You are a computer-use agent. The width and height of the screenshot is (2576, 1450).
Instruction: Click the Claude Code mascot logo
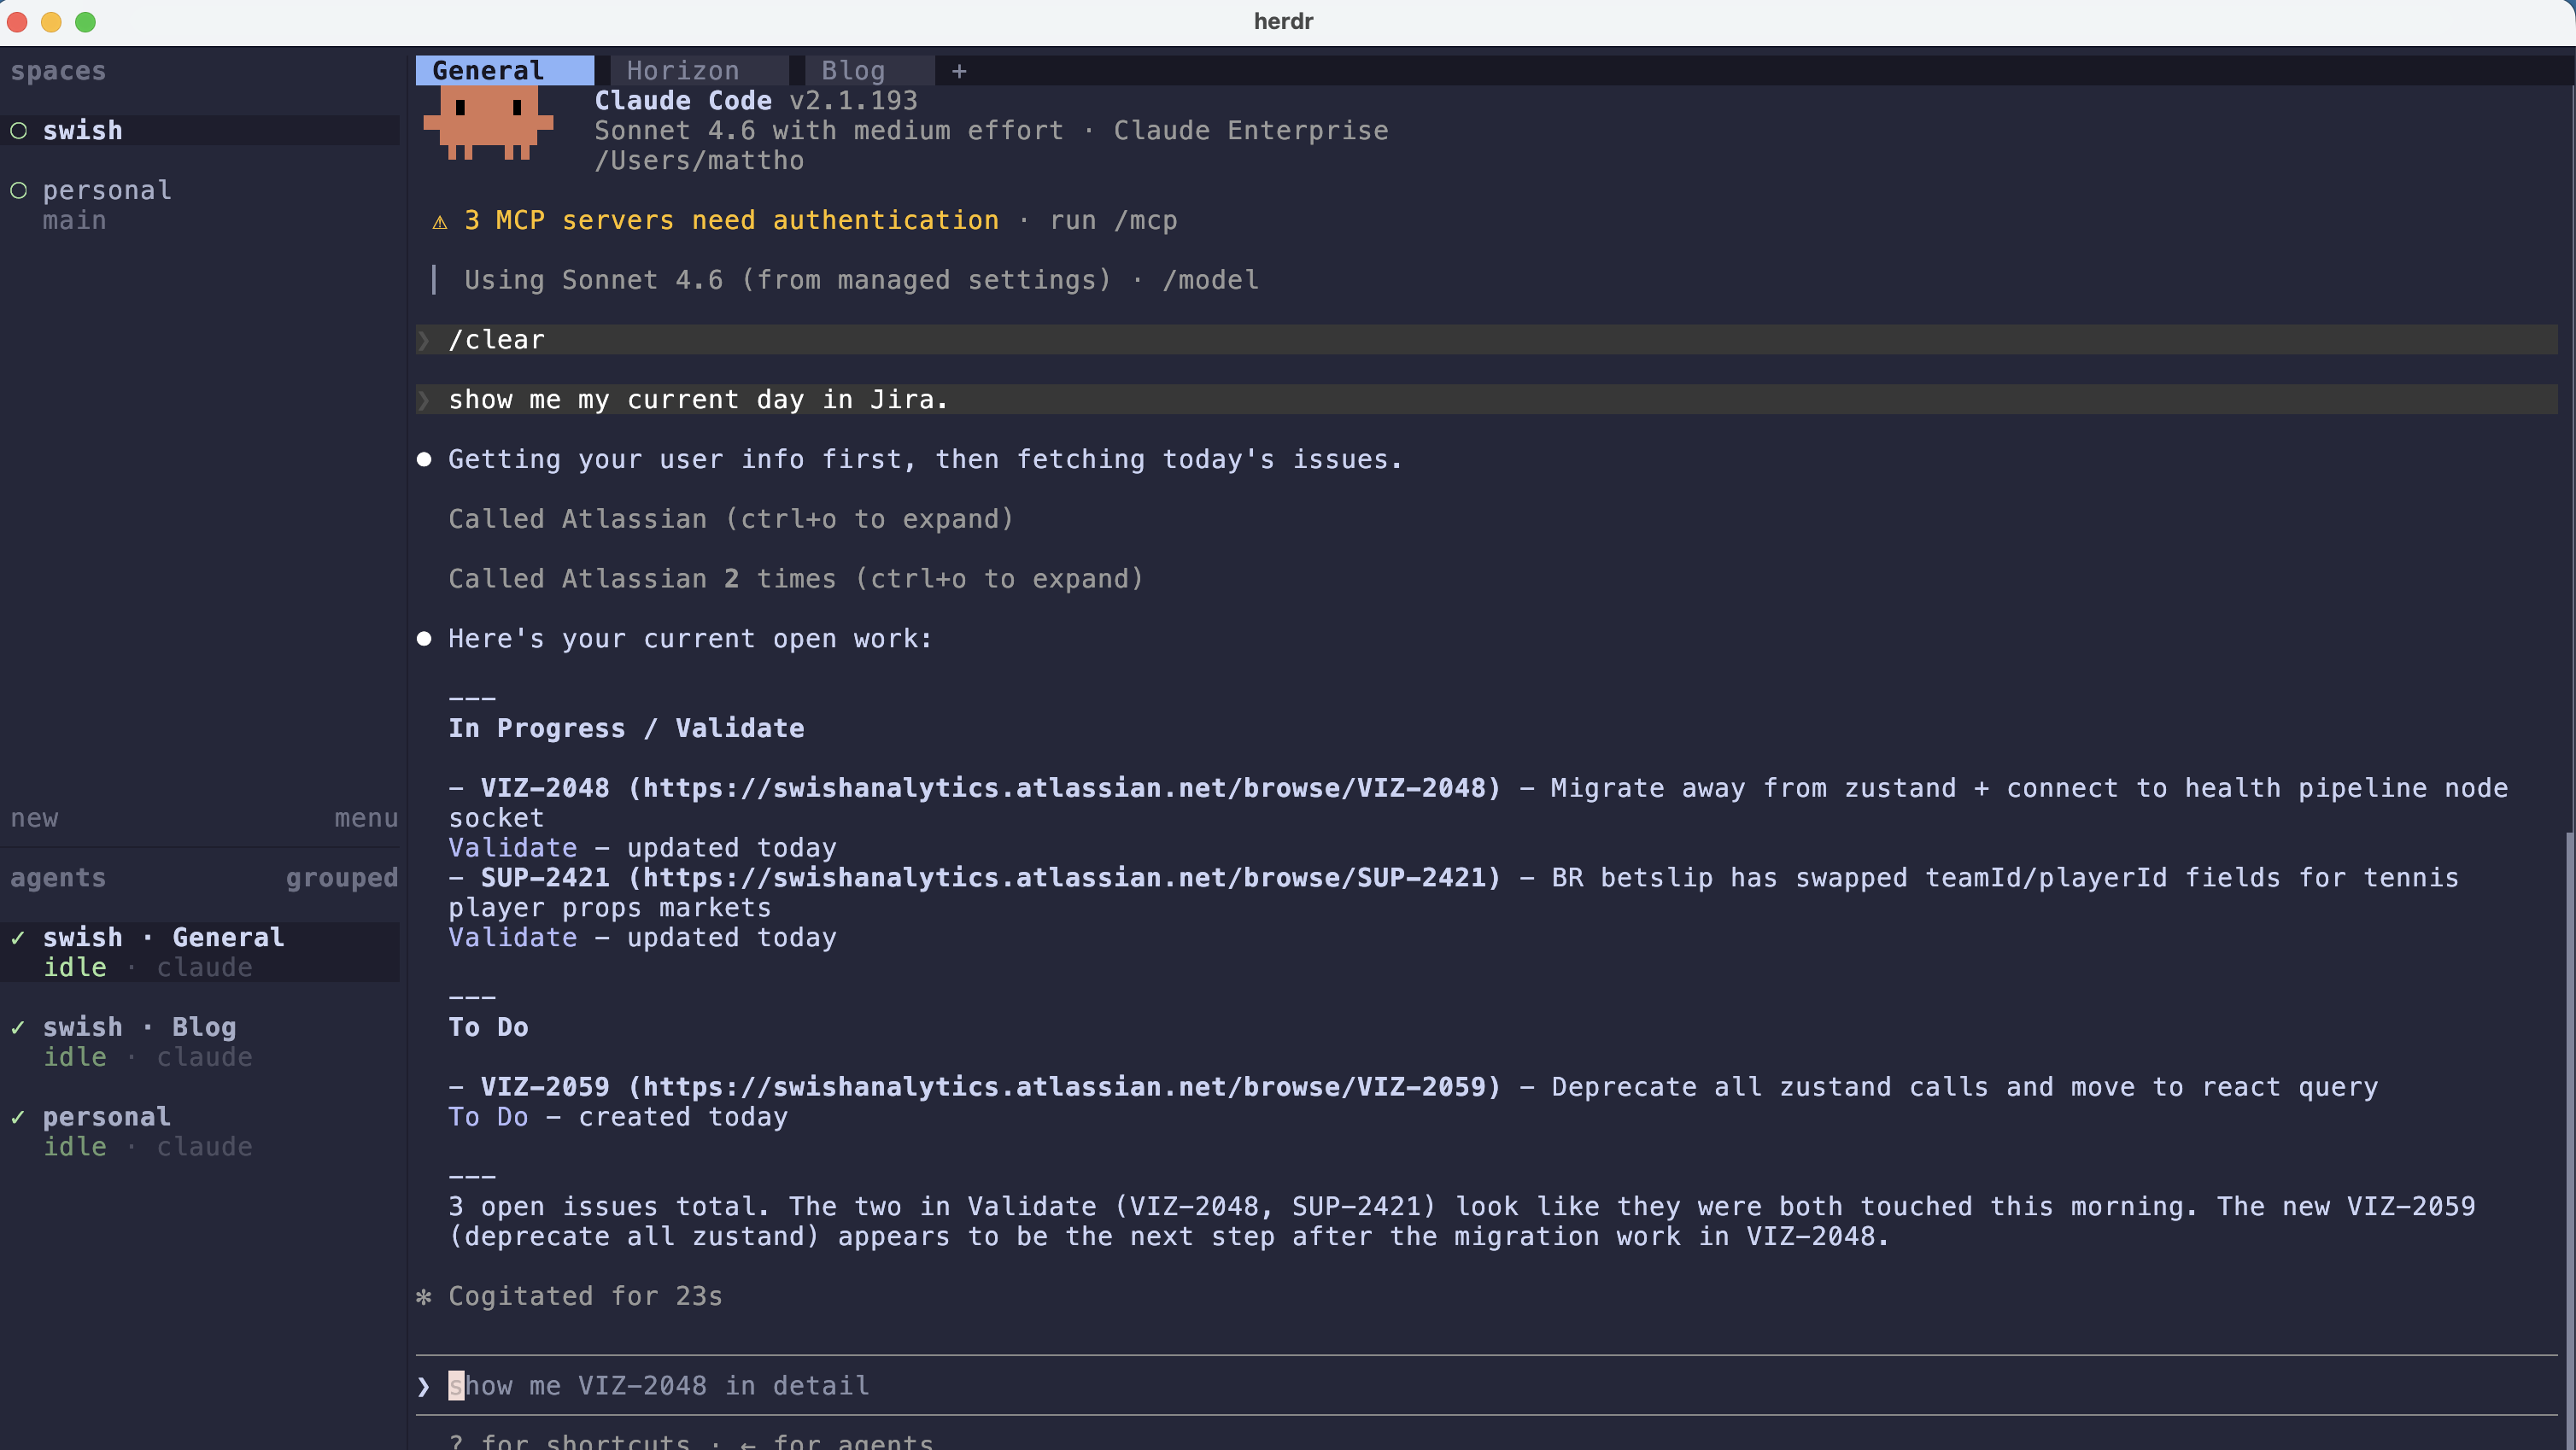(488, 122)
